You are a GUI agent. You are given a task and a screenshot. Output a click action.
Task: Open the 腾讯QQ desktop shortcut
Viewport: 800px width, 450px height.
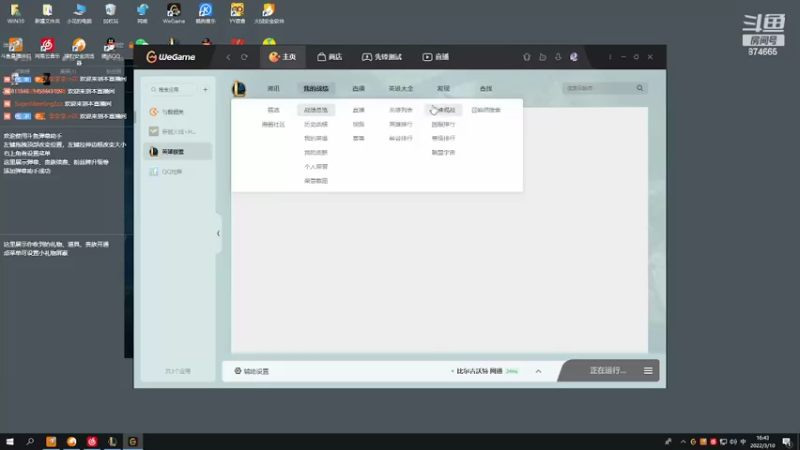110,49
